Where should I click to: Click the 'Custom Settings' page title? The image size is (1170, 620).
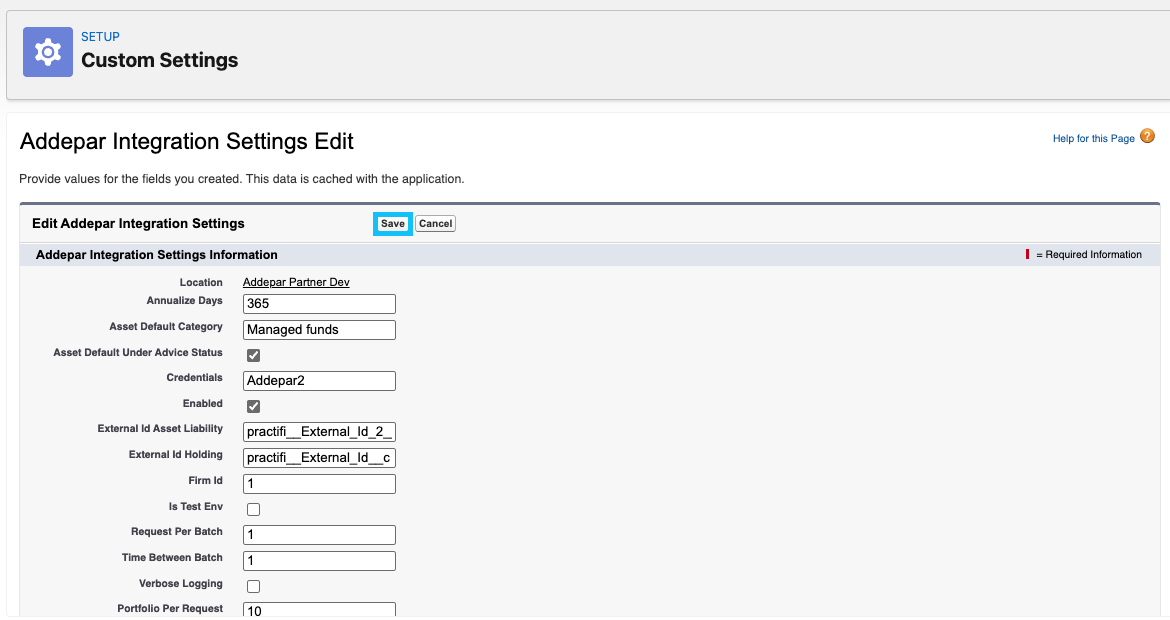pos(160,60)
